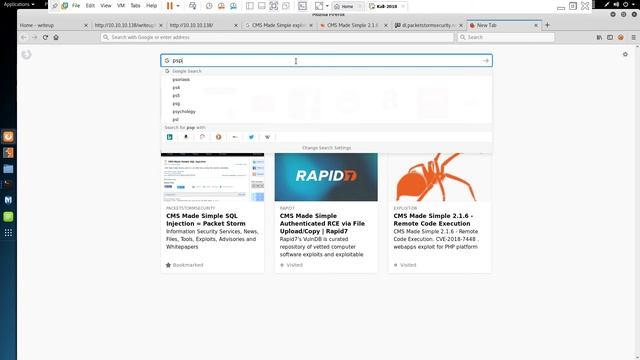Click the Firefox back arrow
This screenshot has width=640, height=360.
click(x=24, y=37)
